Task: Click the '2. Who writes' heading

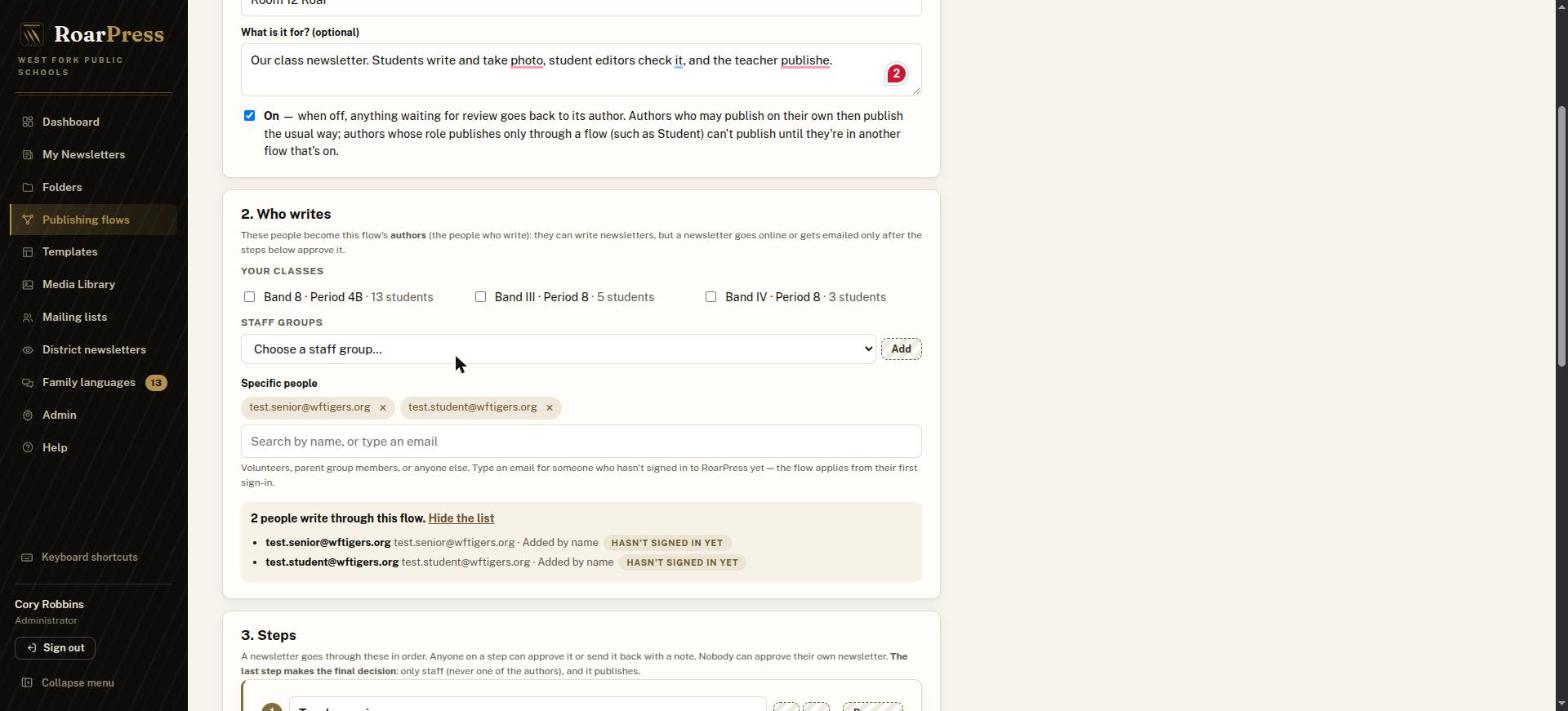Action: pos(286,214)
